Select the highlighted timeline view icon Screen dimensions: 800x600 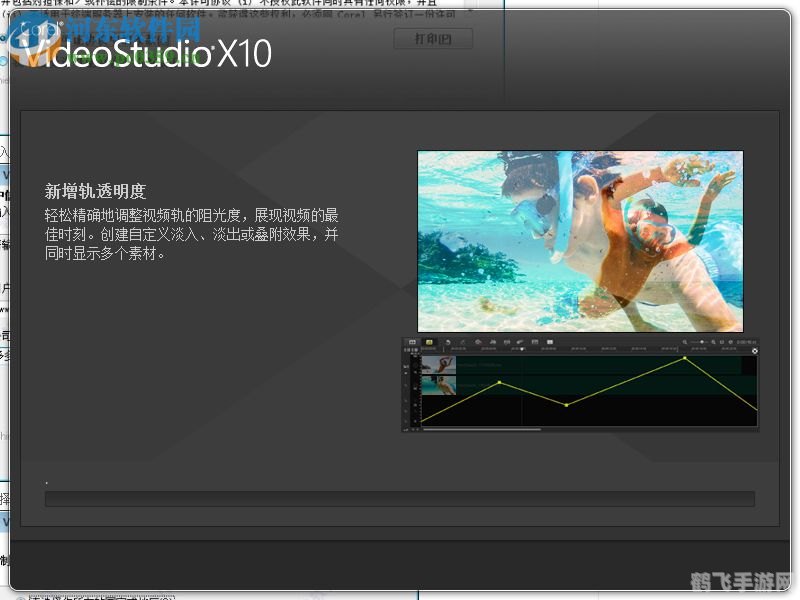pos(428,342)
